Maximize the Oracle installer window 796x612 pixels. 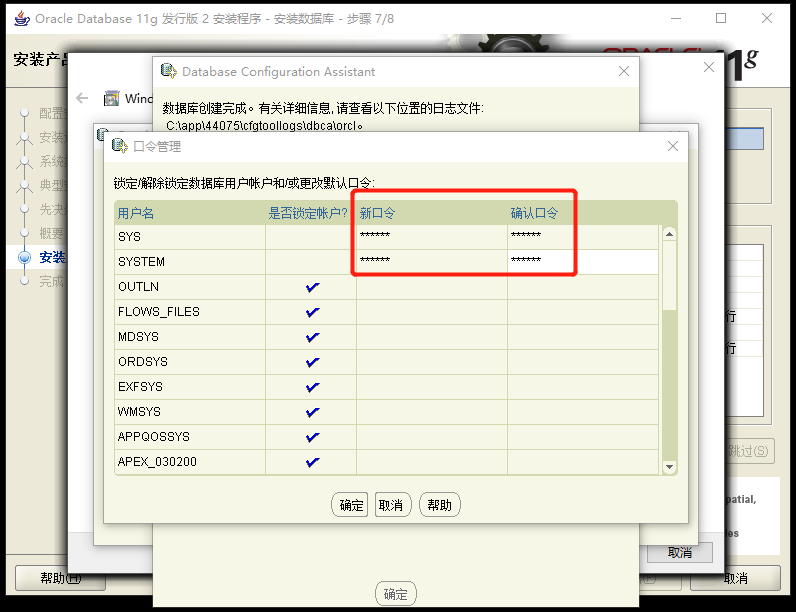pos(721,18)
